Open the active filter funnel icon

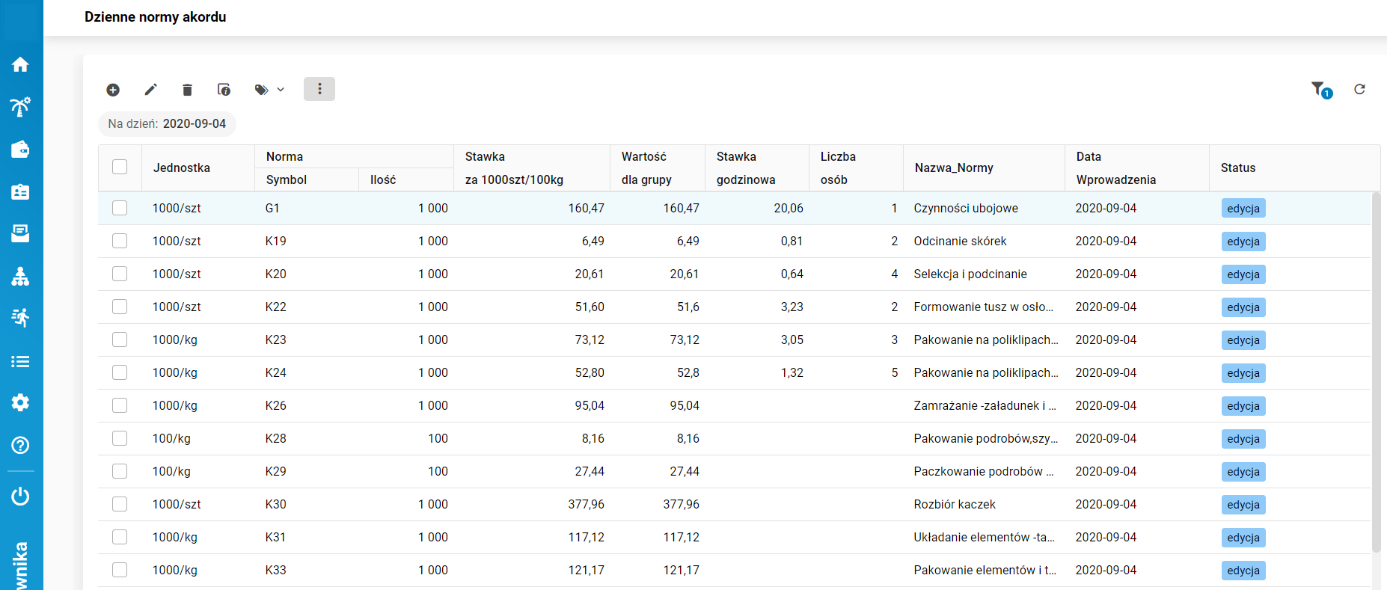pos(1320,90)
